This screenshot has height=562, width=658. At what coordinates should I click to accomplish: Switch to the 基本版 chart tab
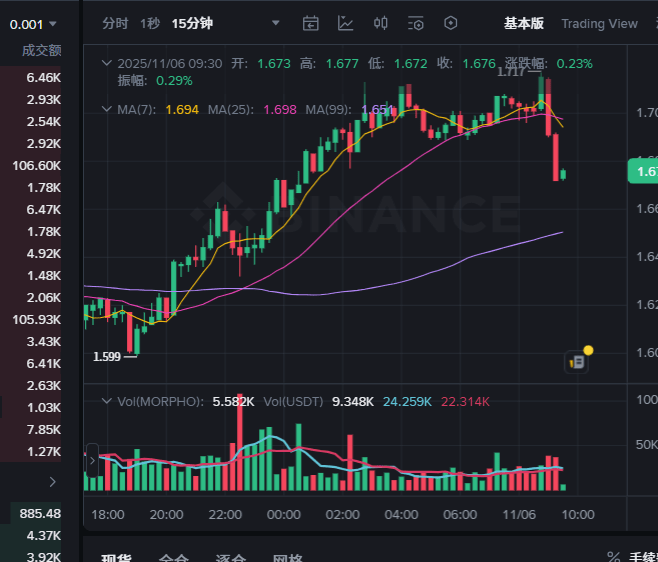pyautogui.click(x=524, y=23)
